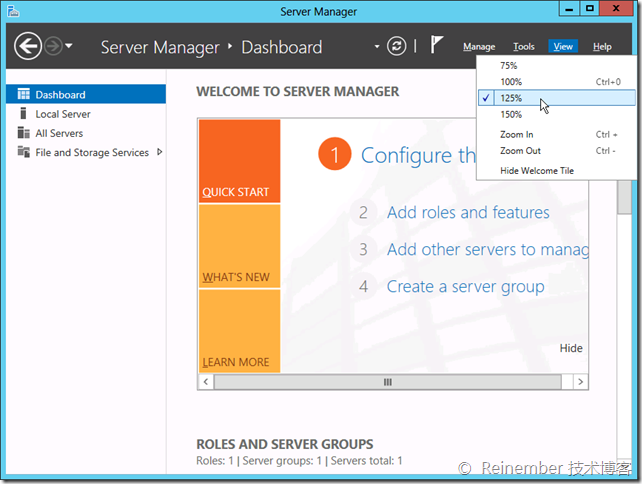642x484 pixels.
Task: Click the back navigation arrow button
Action: coord(28,46)
